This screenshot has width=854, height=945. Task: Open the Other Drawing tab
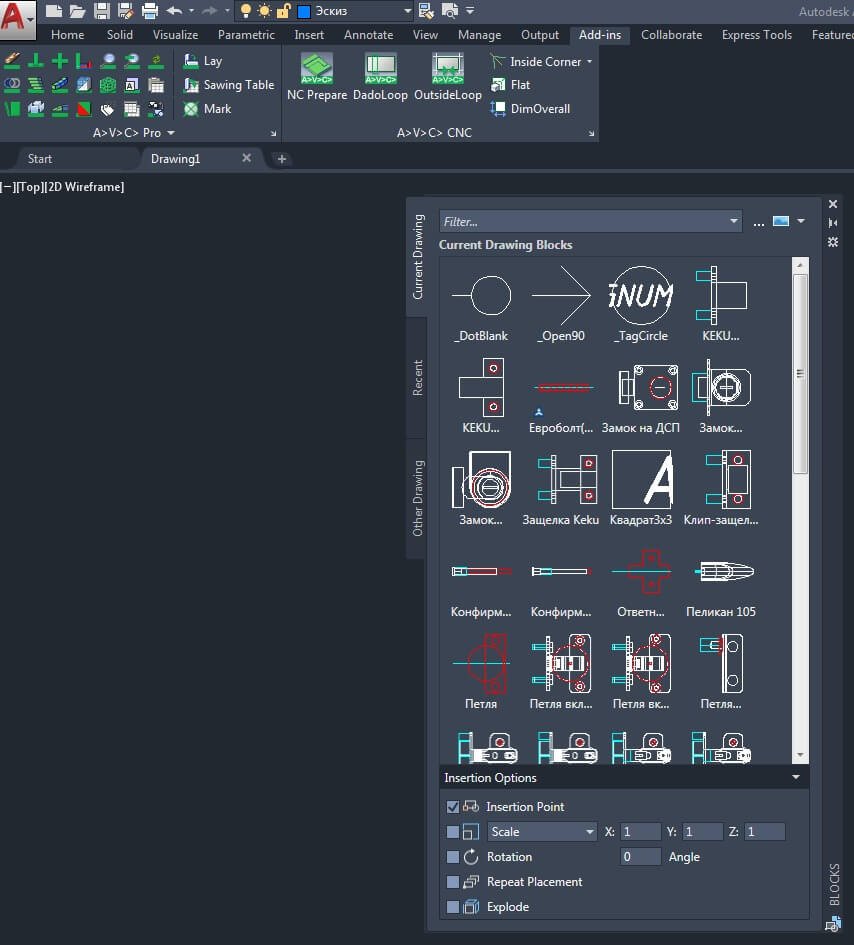(x=418, y=498)
